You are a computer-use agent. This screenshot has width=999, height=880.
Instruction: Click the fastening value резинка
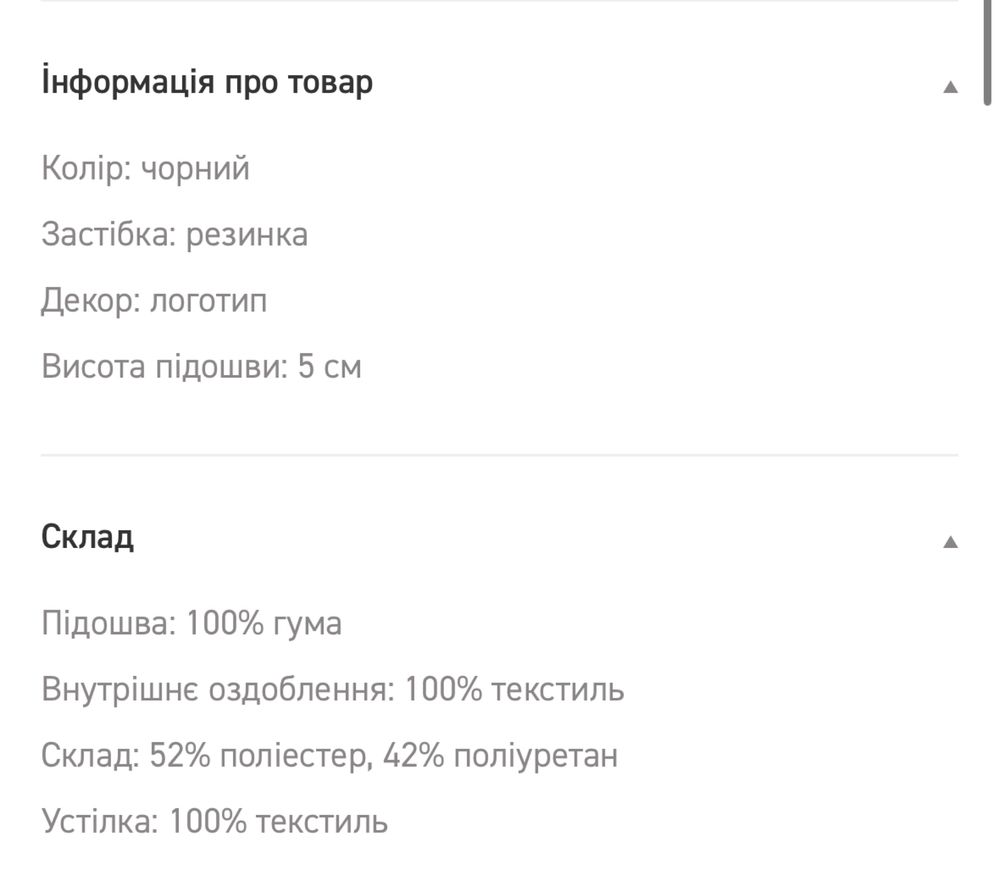point(247,236)
